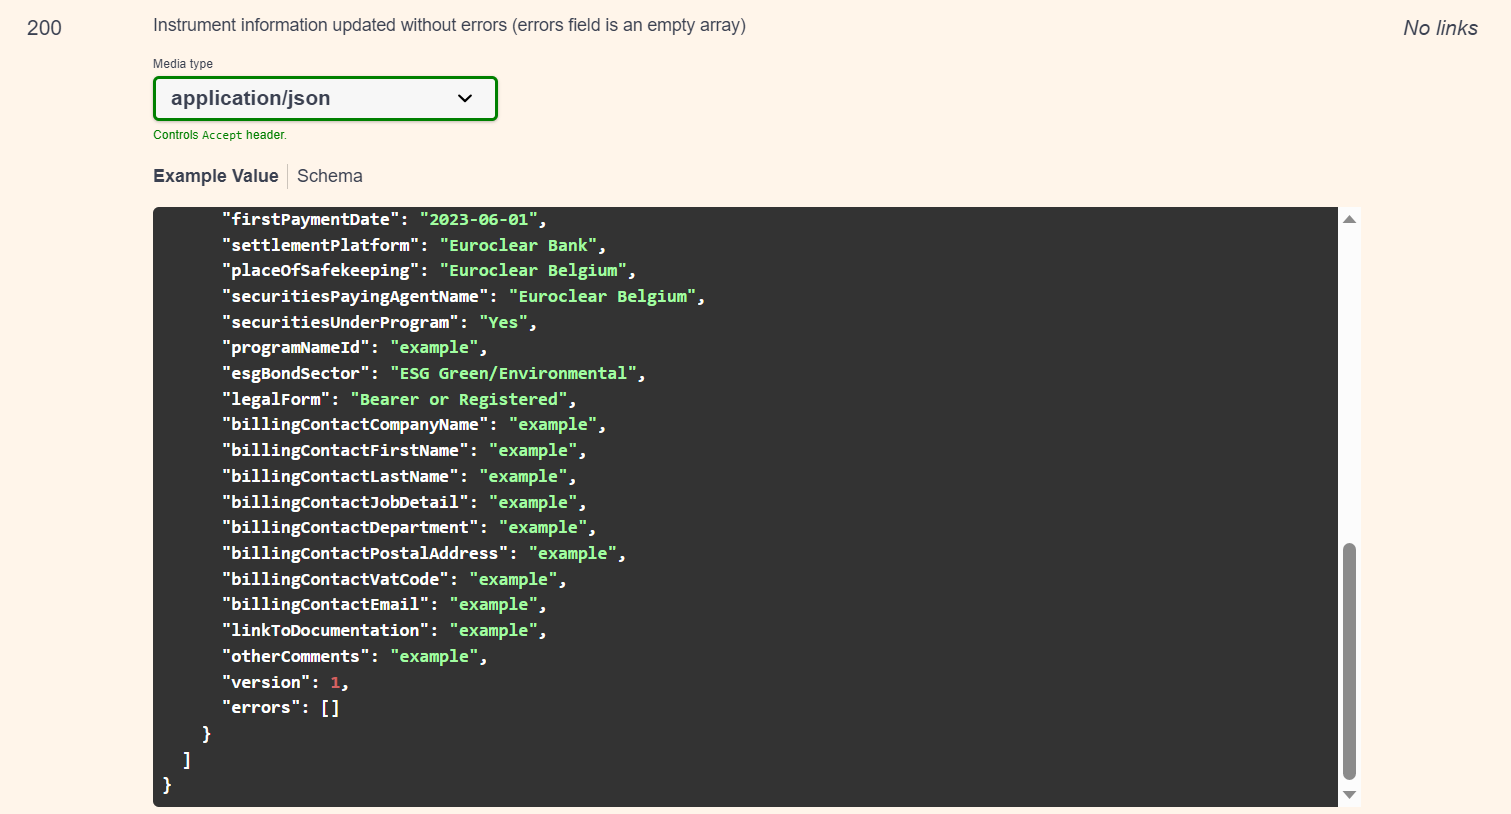Click the media type dropdown chevron arrow

click(x=464, y=98)
